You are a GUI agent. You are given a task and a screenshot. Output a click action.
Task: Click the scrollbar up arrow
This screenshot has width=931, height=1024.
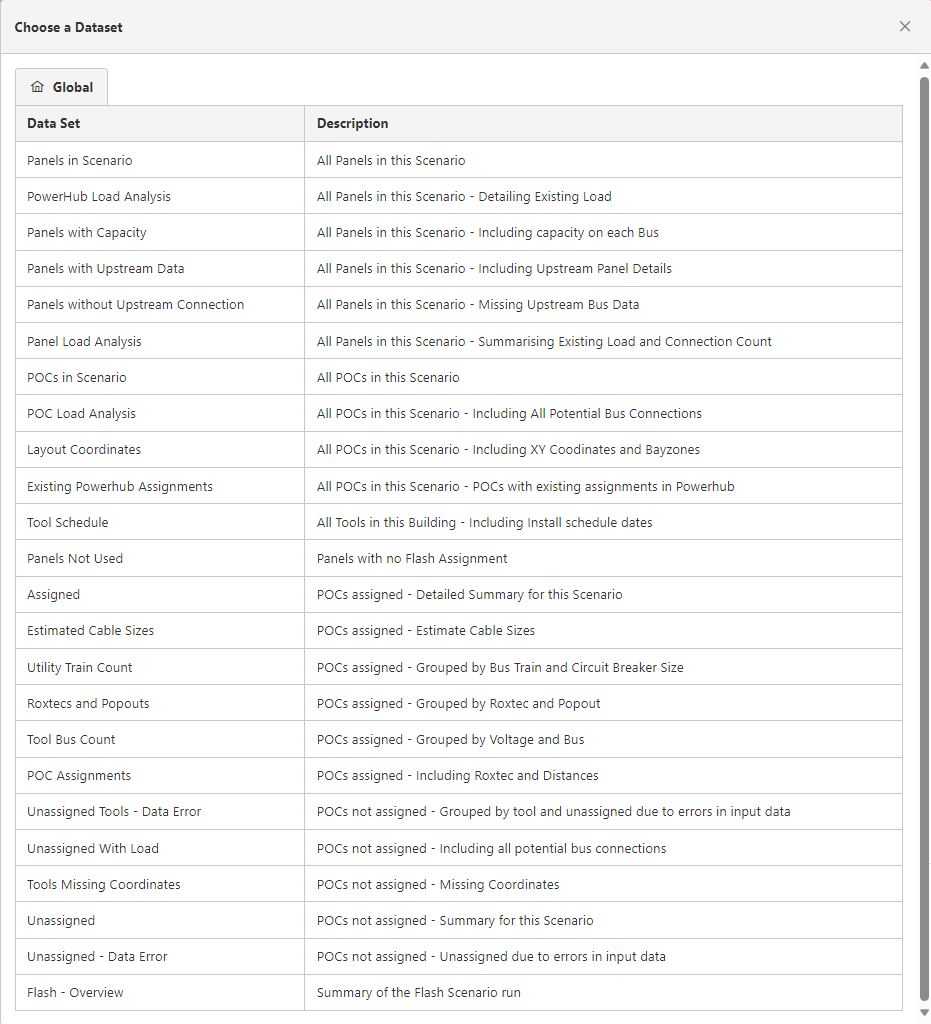pyautogui.click(x=924, y=66)
